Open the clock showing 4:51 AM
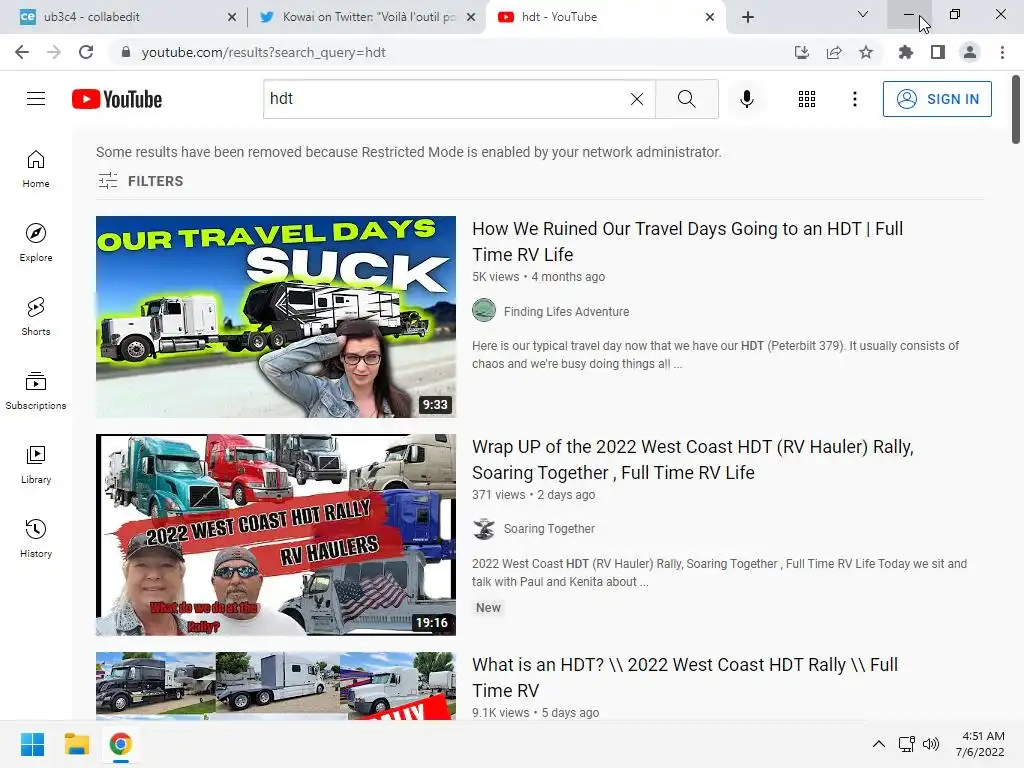Viewport: 1024px width, 768px height. tap(980, 744)
